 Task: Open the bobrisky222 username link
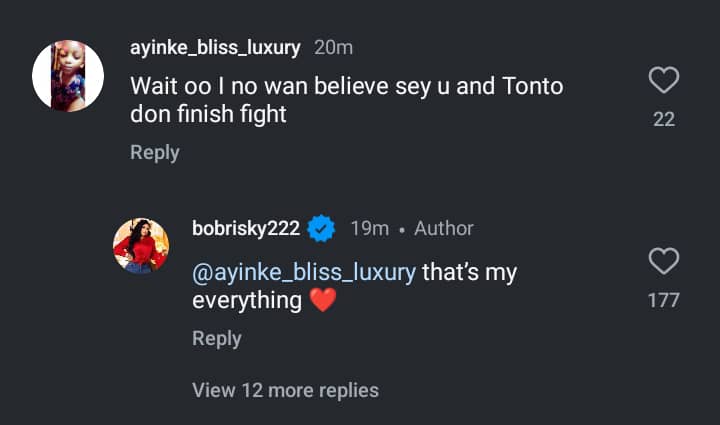[x=246, y=229]
